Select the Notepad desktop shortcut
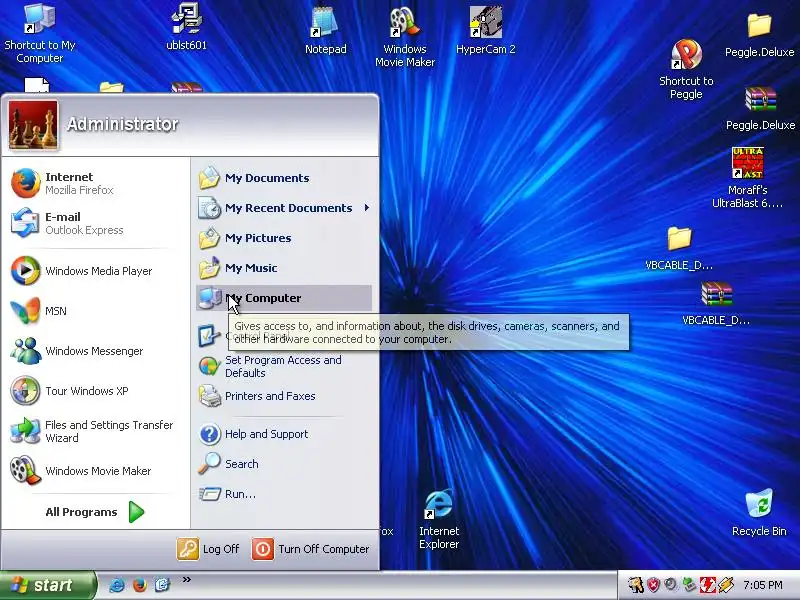The height and width of the screenshot is (600, 800). pyautogui.click(x=326, y=31)
